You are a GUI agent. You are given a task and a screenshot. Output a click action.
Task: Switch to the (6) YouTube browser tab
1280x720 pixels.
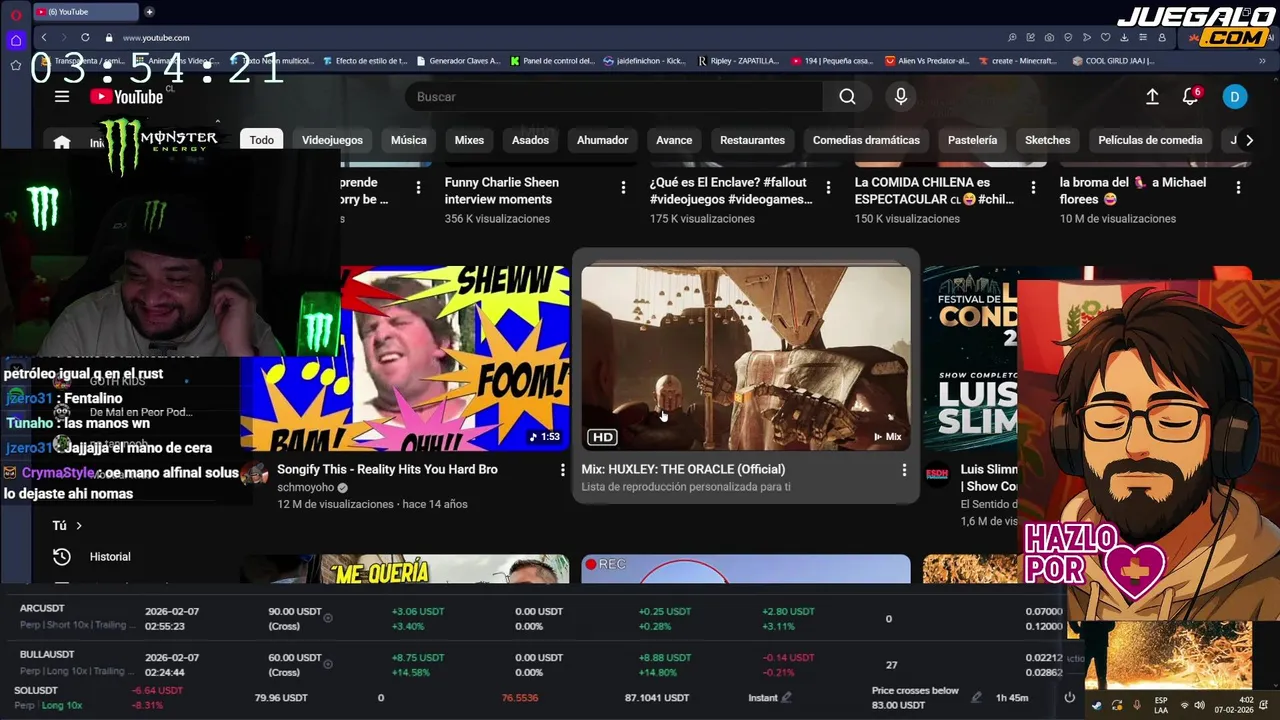(84, 12)
